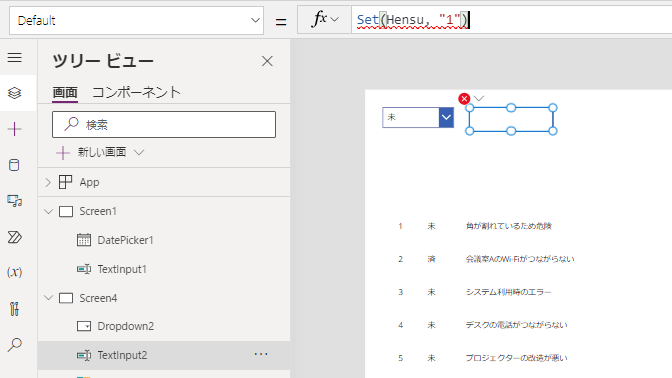672x378 pixels.
Task: Close the Tree view panel
Action: pos(267,61)
